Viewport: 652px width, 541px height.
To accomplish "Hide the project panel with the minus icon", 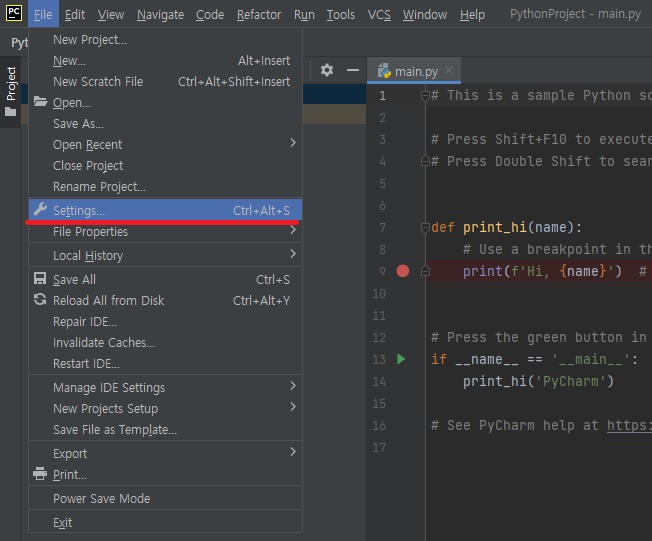I will (x=353, y=70).
